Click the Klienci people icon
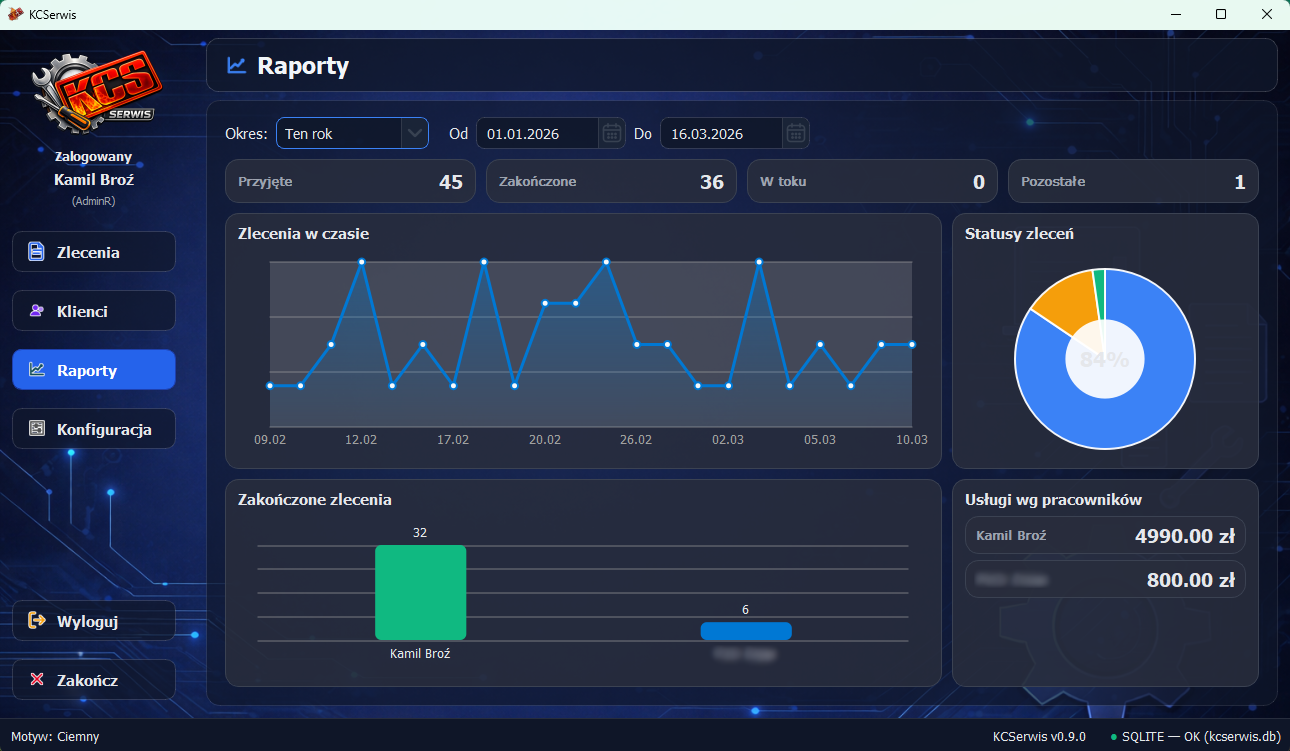Image resolution: width=1290 pixels, height=751 pixels. [37, 311]
